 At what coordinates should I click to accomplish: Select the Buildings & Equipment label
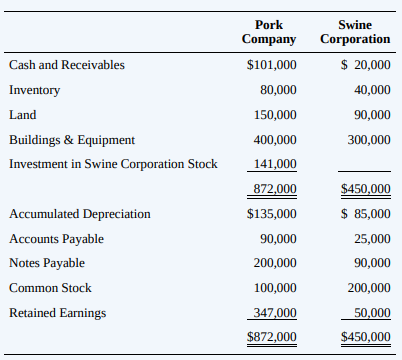tap(72, 140)
